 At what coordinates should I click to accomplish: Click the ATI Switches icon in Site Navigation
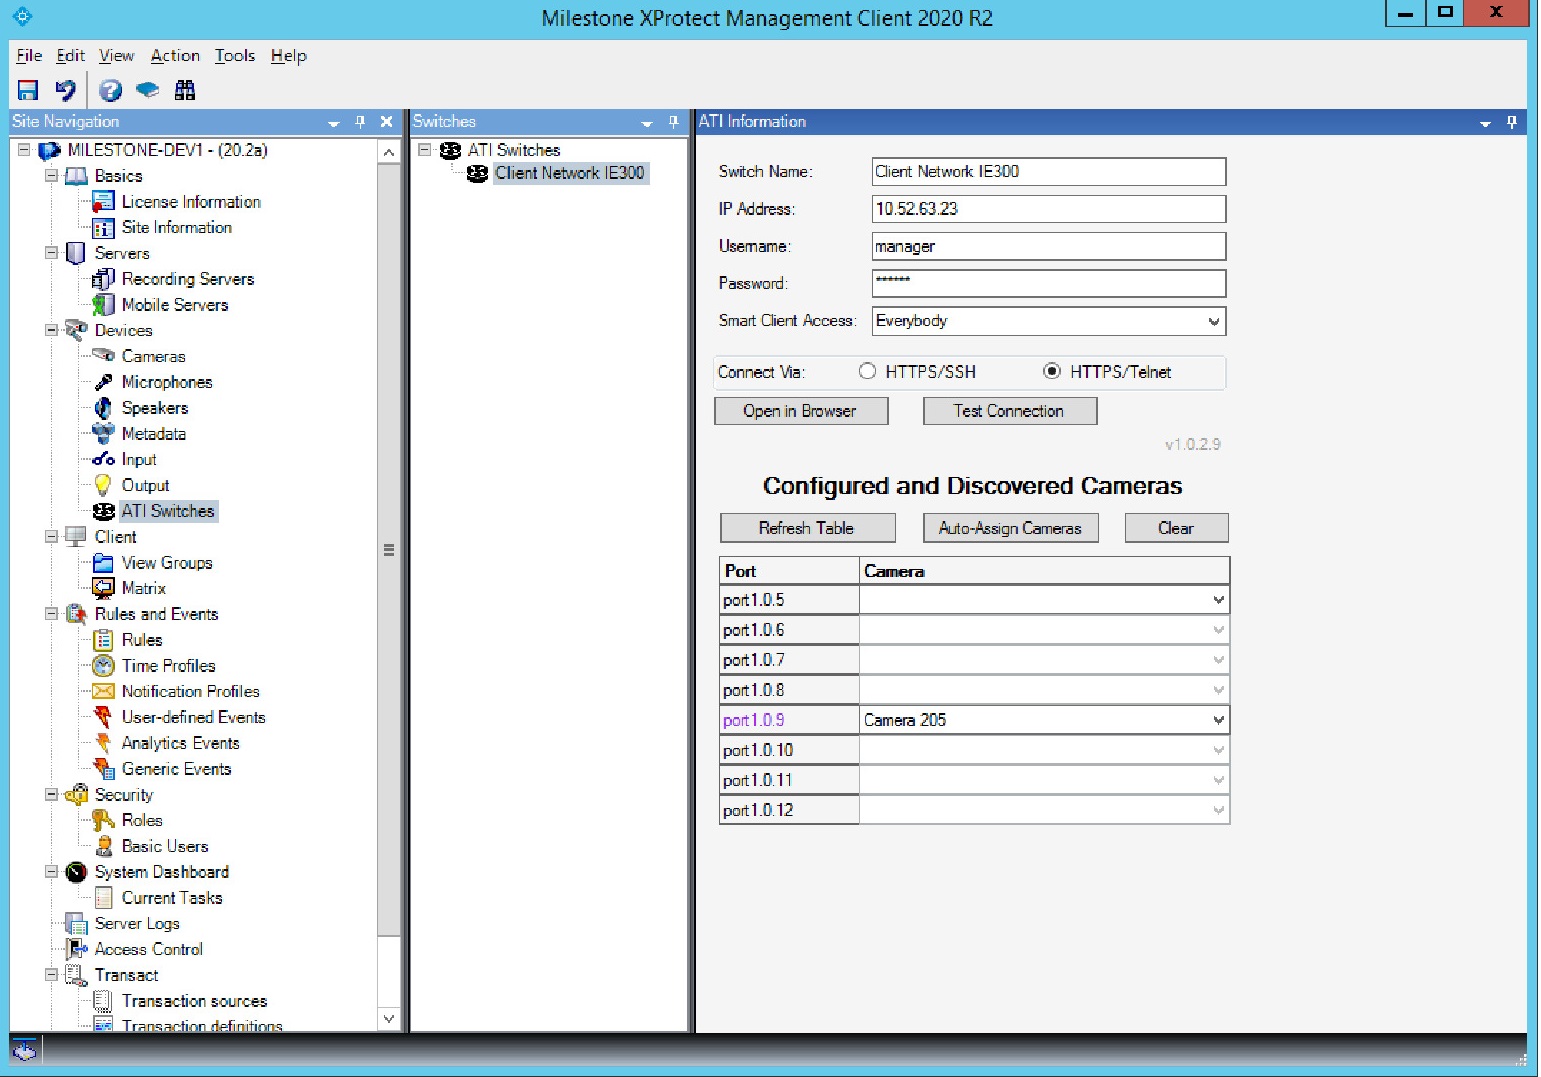click(x=103, y=511)
